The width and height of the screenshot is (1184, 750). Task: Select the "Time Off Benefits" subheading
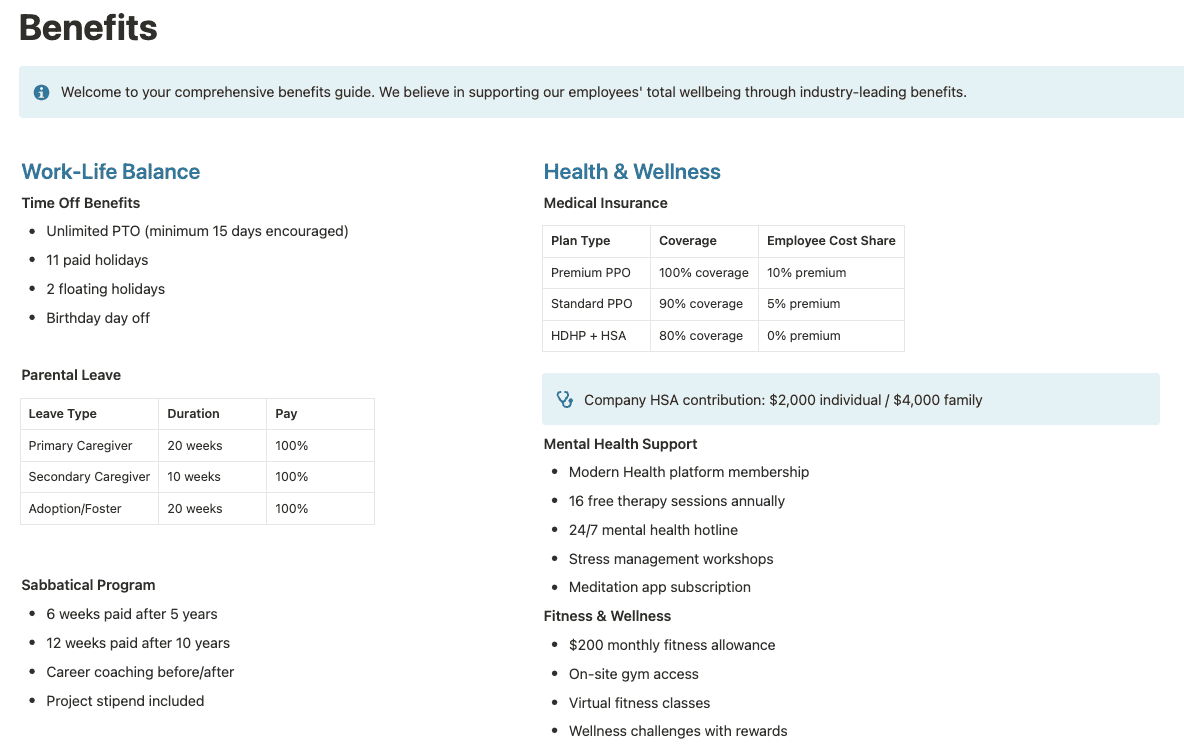81,203
